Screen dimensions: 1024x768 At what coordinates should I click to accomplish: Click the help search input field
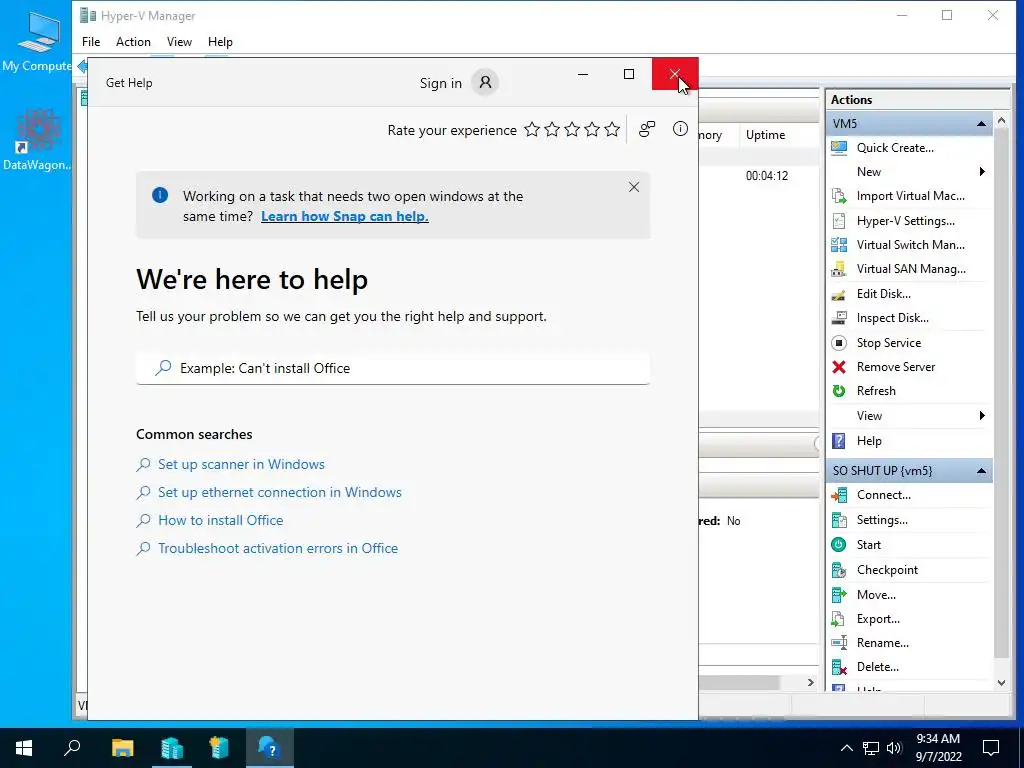[x=393, y=368]
